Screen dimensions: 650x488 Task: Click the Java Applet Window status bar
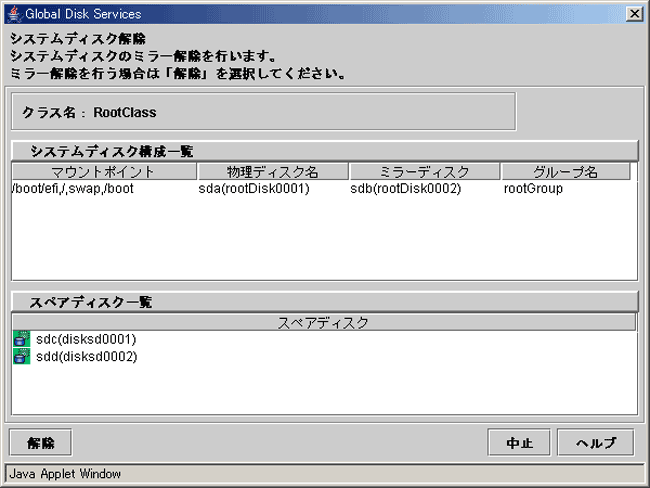[325, 473]
